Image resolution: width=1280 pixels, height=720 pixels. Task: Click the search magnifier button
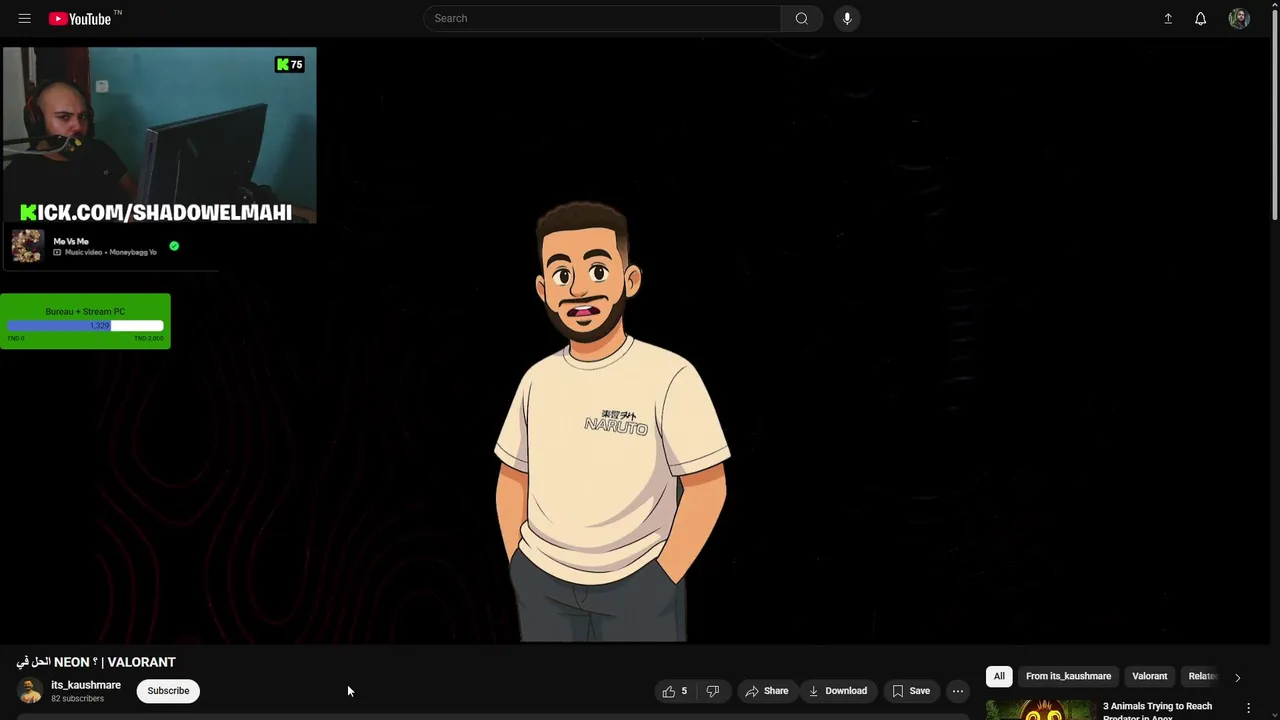[802, 18]
